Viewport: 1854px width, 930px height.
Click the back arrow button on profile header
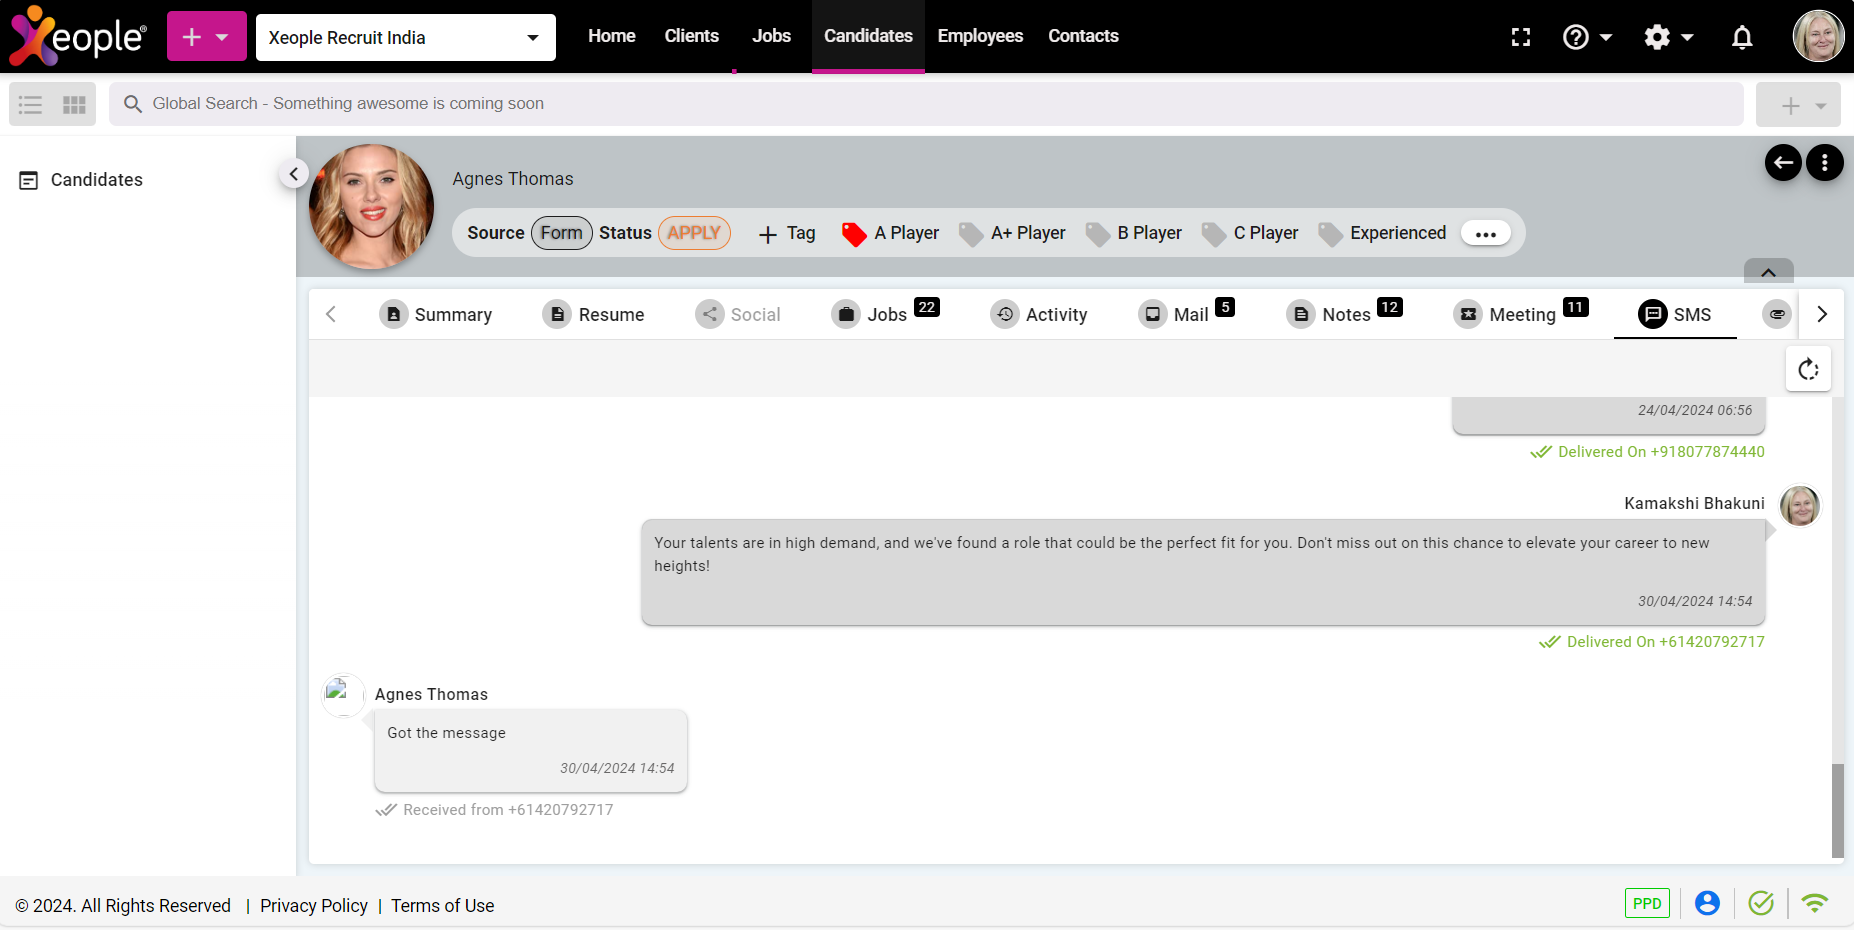[x=1783, y=163]
